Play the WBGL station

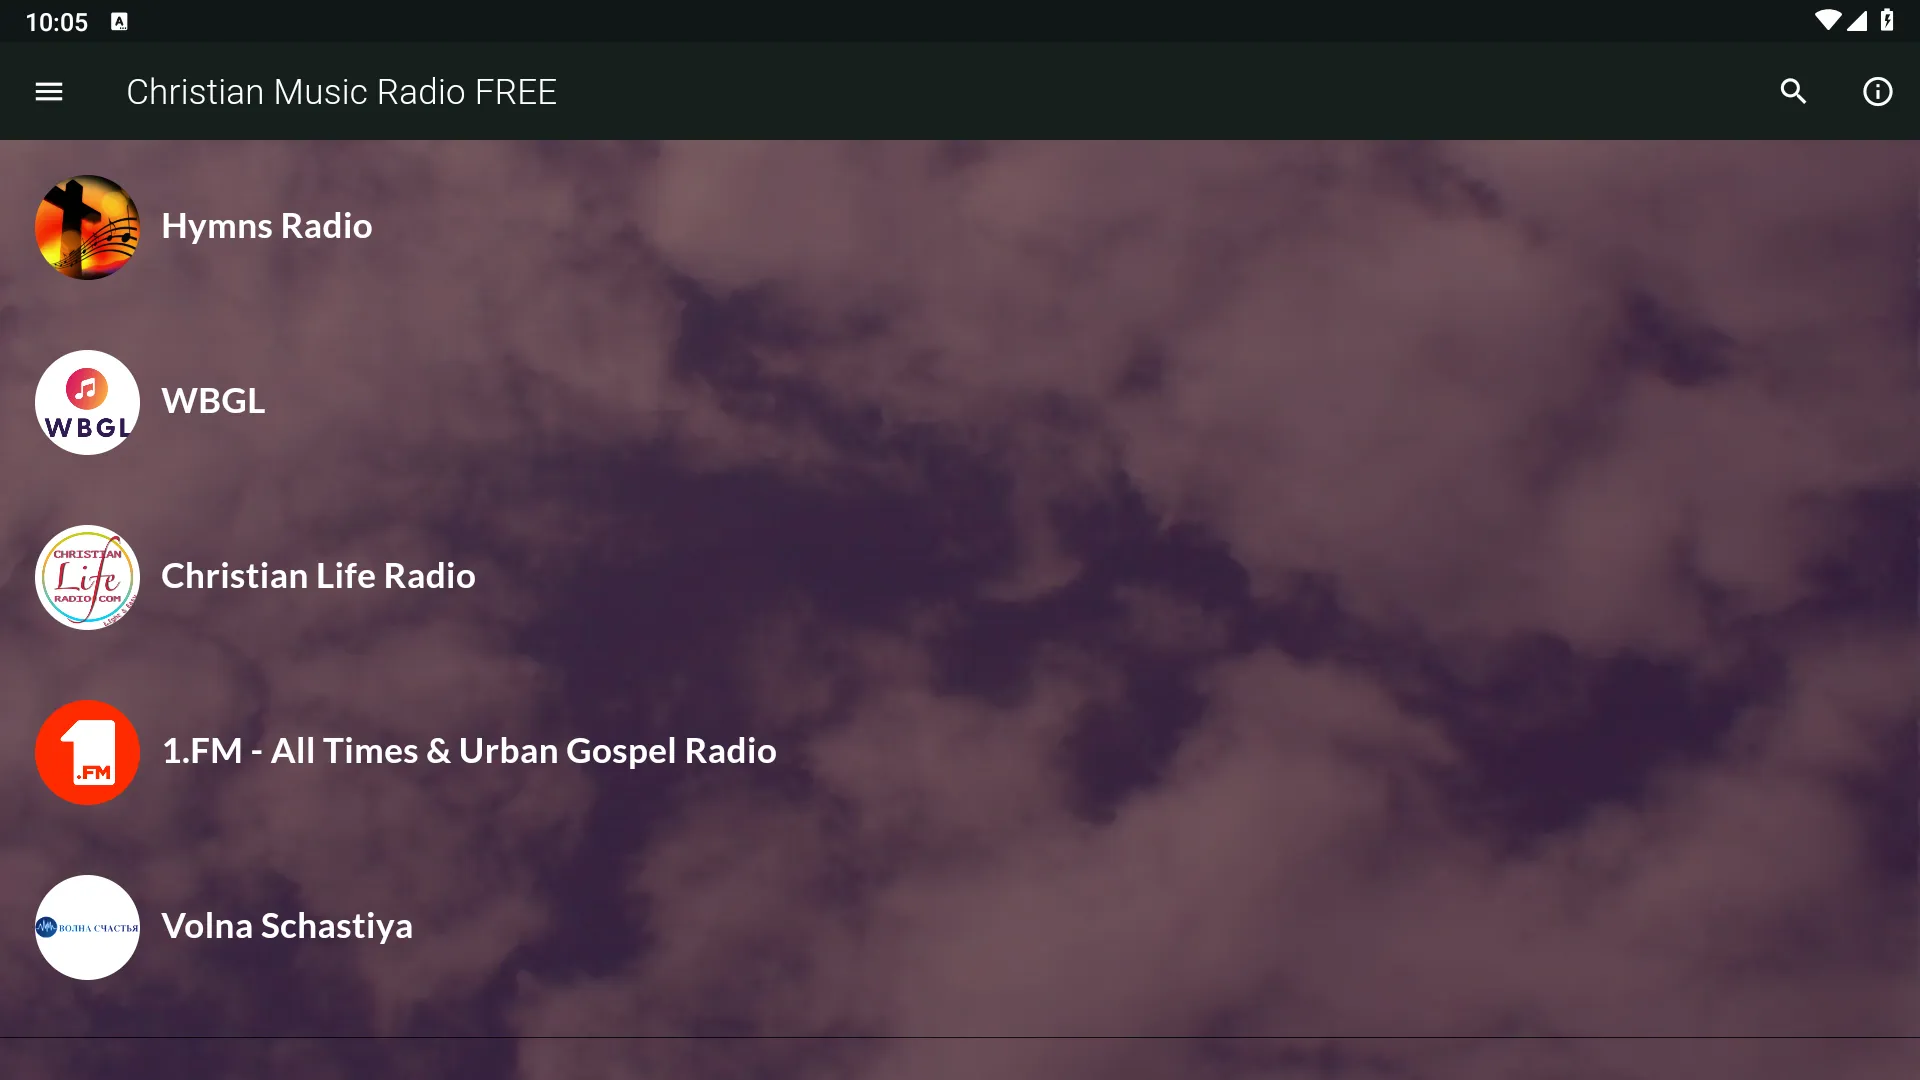click(212, 401)
